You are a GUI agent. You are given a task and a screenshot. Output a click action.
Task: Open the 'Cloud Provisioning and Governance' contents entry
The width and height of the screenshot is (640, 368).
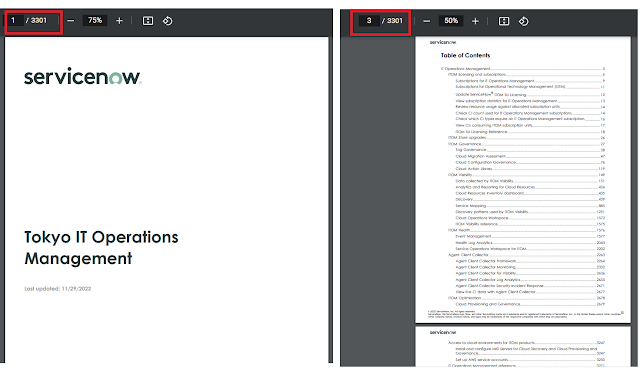pyautogui.click(x=530, y=304)
